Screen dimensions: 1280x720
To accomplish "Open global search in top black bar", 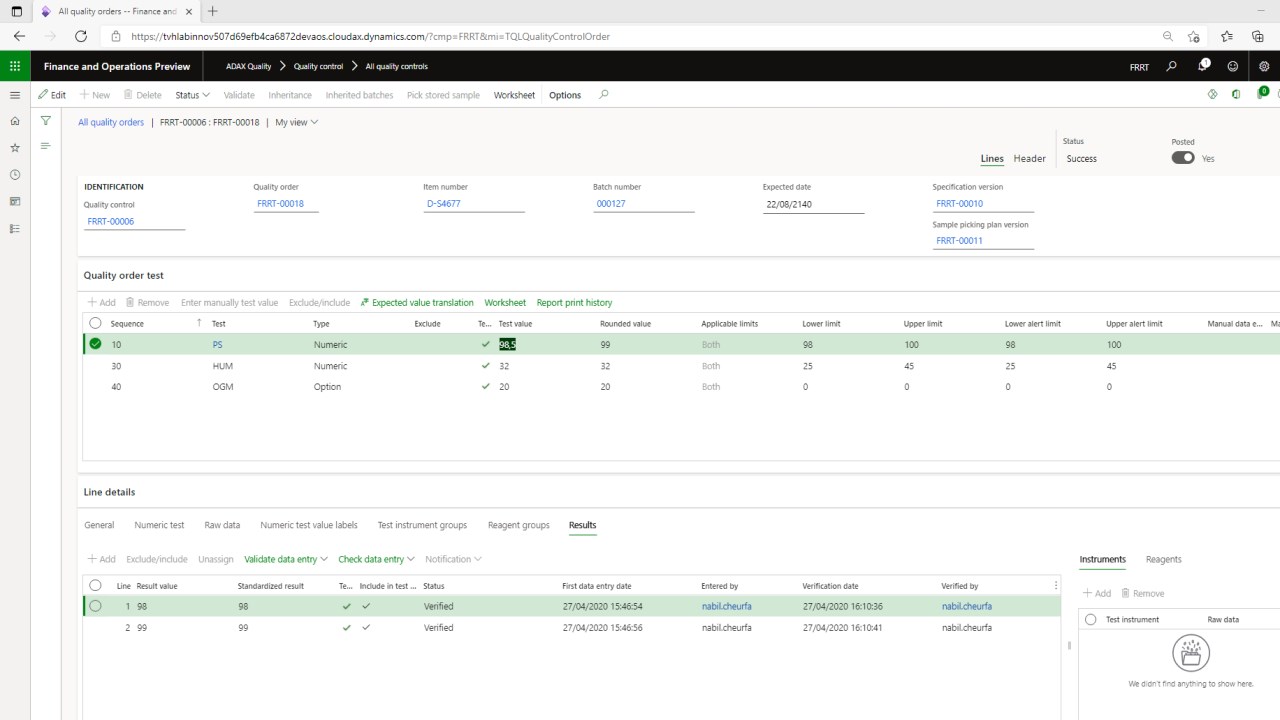I will (1172, 67).
